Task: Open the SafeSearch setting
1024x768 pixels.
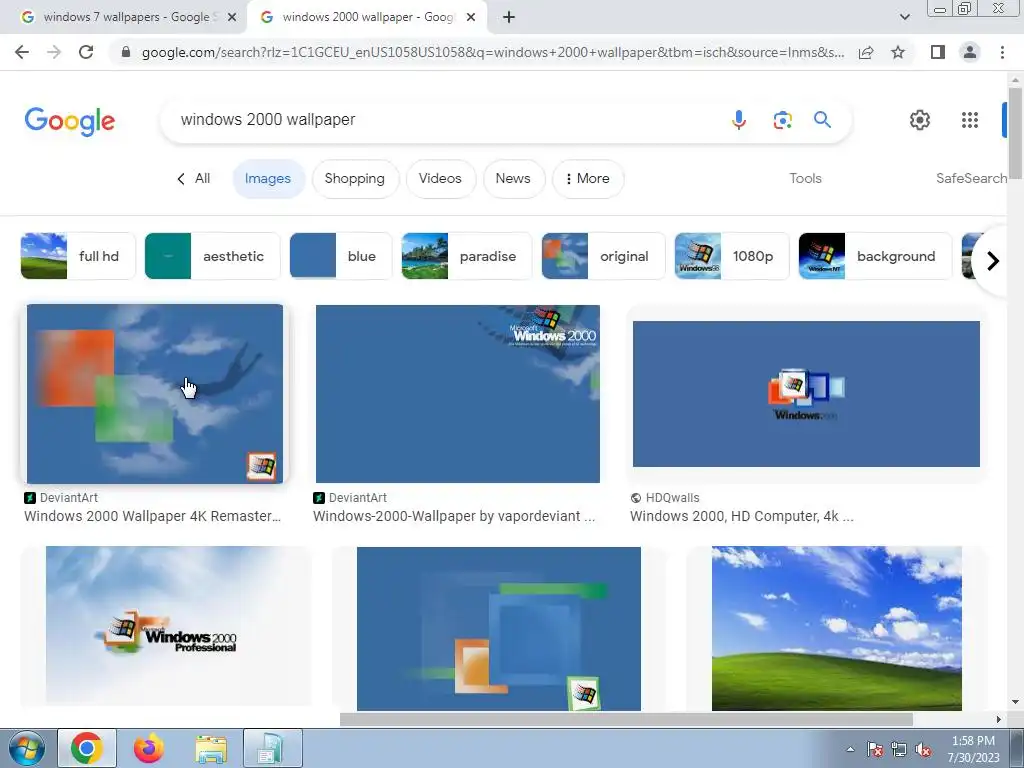Action: [971, 178]
